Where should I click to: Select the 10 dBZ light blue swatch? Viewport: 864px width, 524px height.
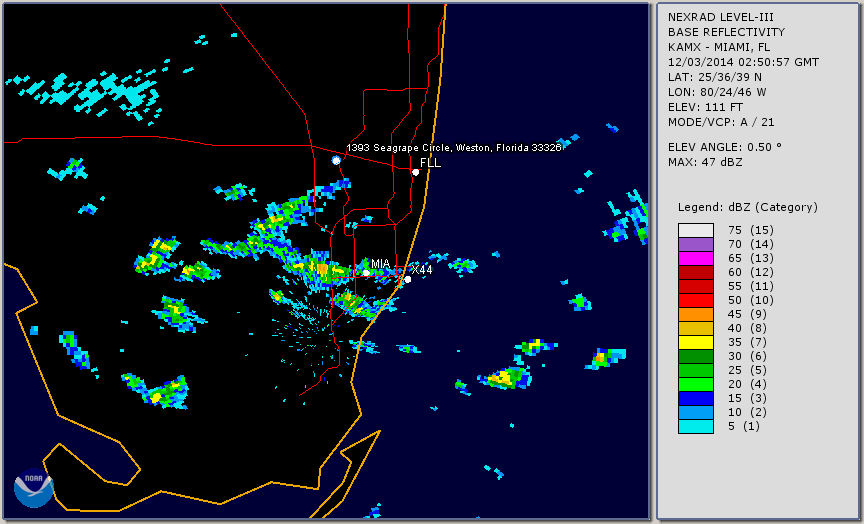(x=696, y=413)
